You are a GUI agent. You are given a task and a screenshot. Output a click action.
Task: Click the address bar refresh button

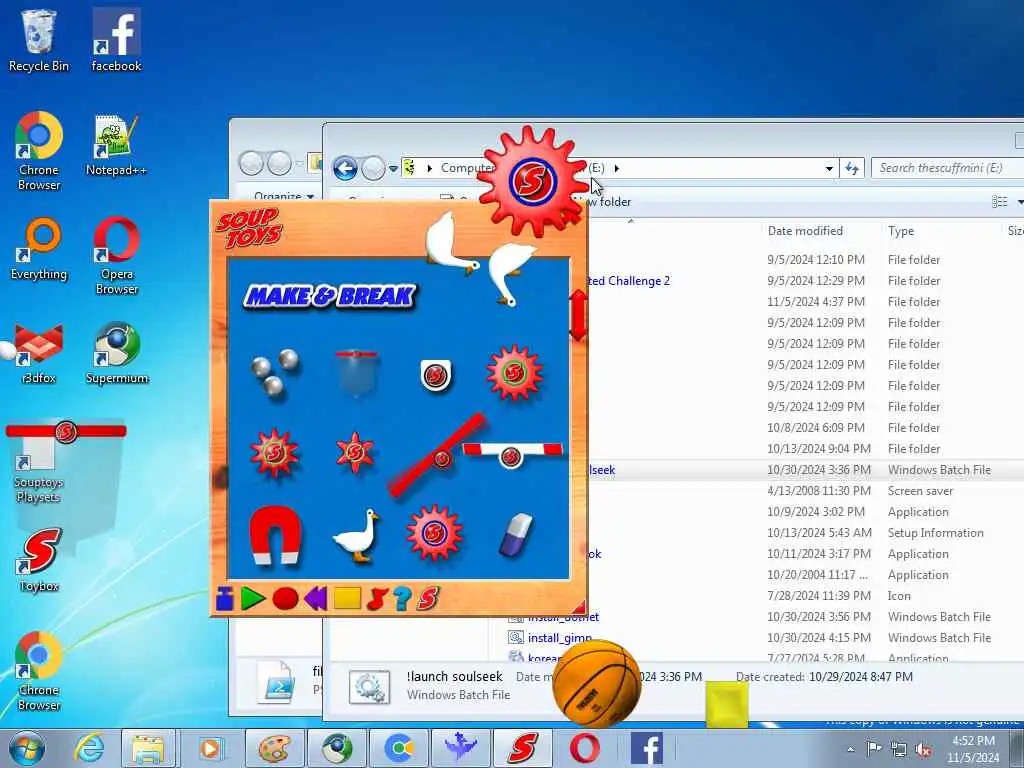852,168
